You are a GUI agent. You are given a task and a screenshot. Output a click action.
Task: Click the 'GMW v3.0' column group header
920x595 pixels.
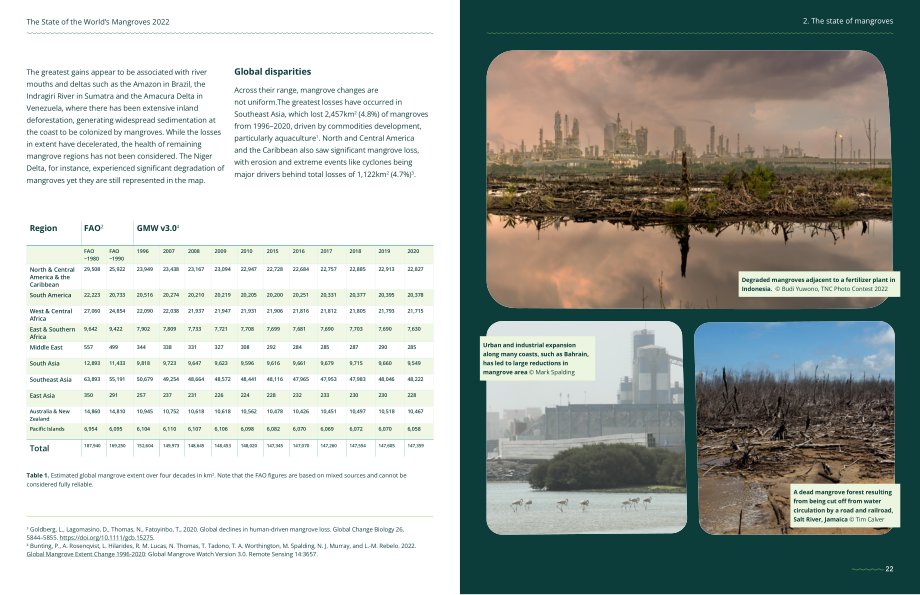coord(157,228)
